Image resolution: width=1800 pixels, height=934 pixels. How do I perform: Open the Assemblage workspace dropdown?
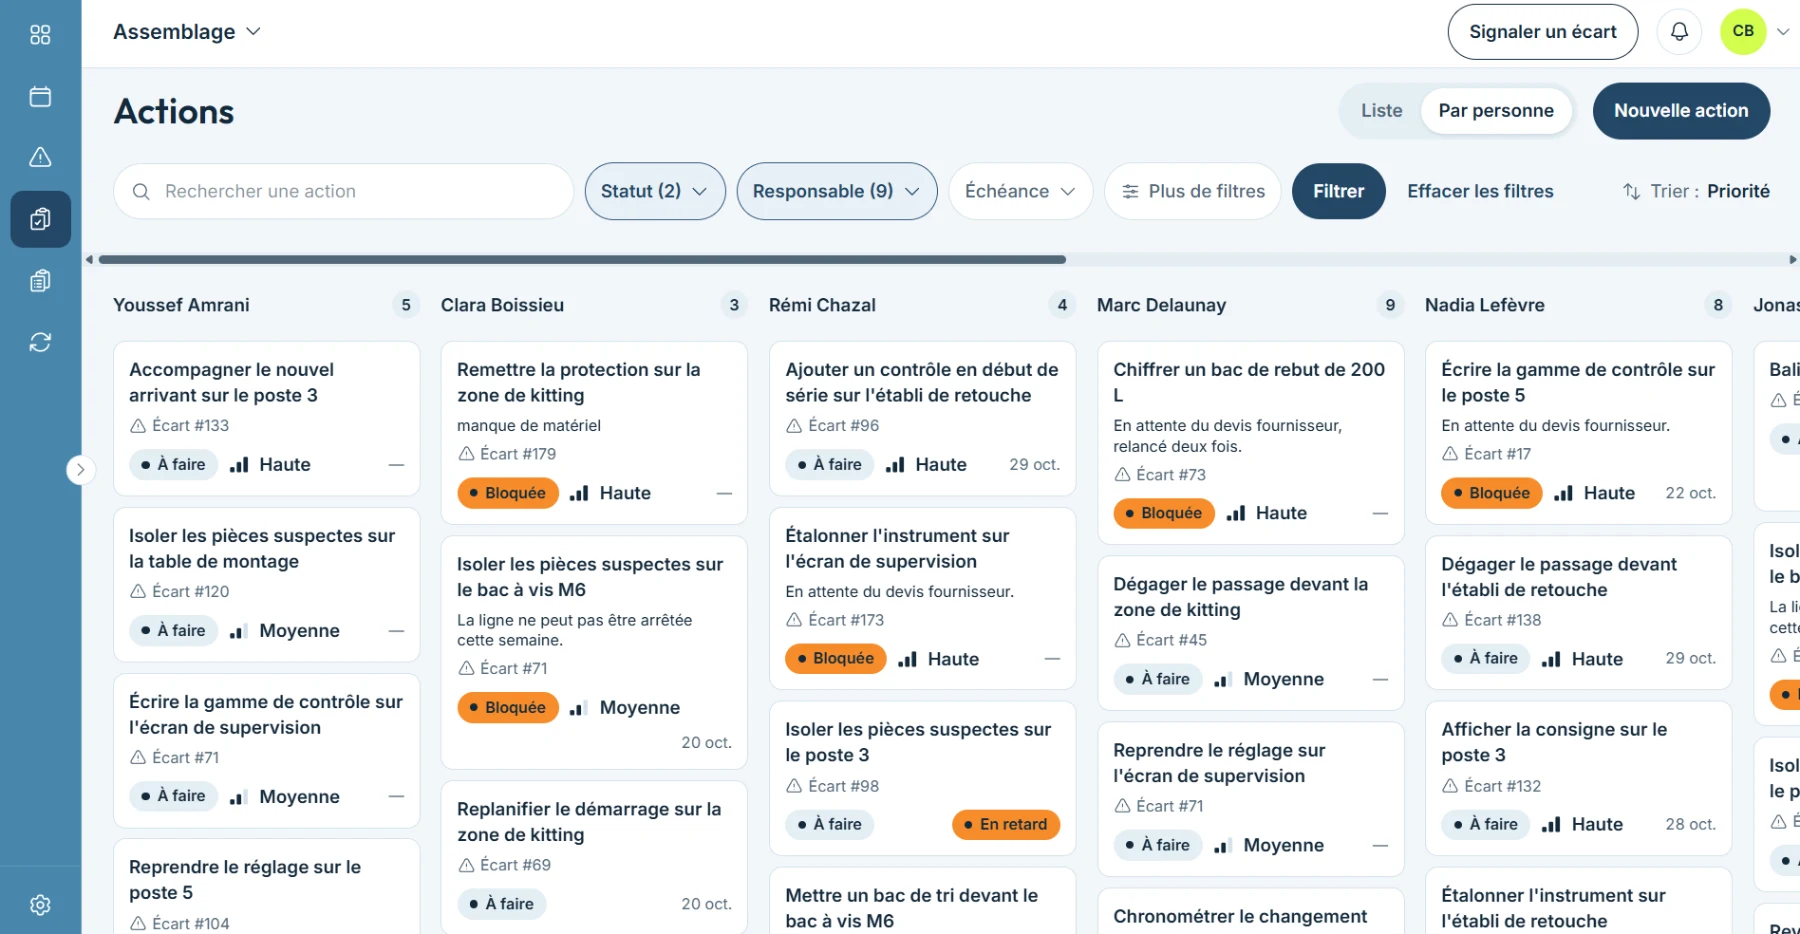pos(187,32)
